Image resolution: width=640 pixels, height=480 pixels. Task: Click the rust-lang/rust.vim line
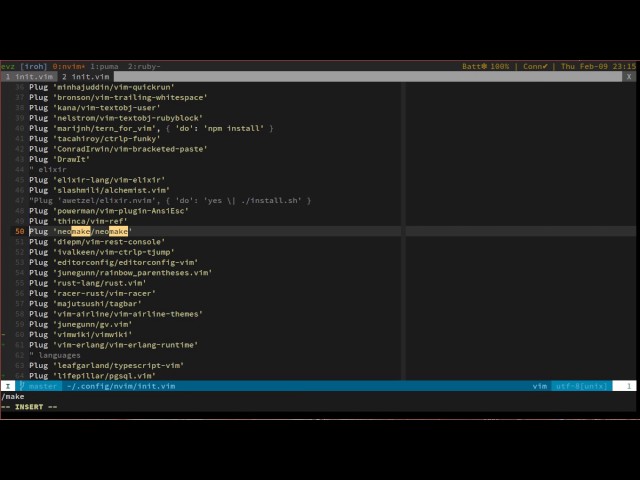point(88,283)
